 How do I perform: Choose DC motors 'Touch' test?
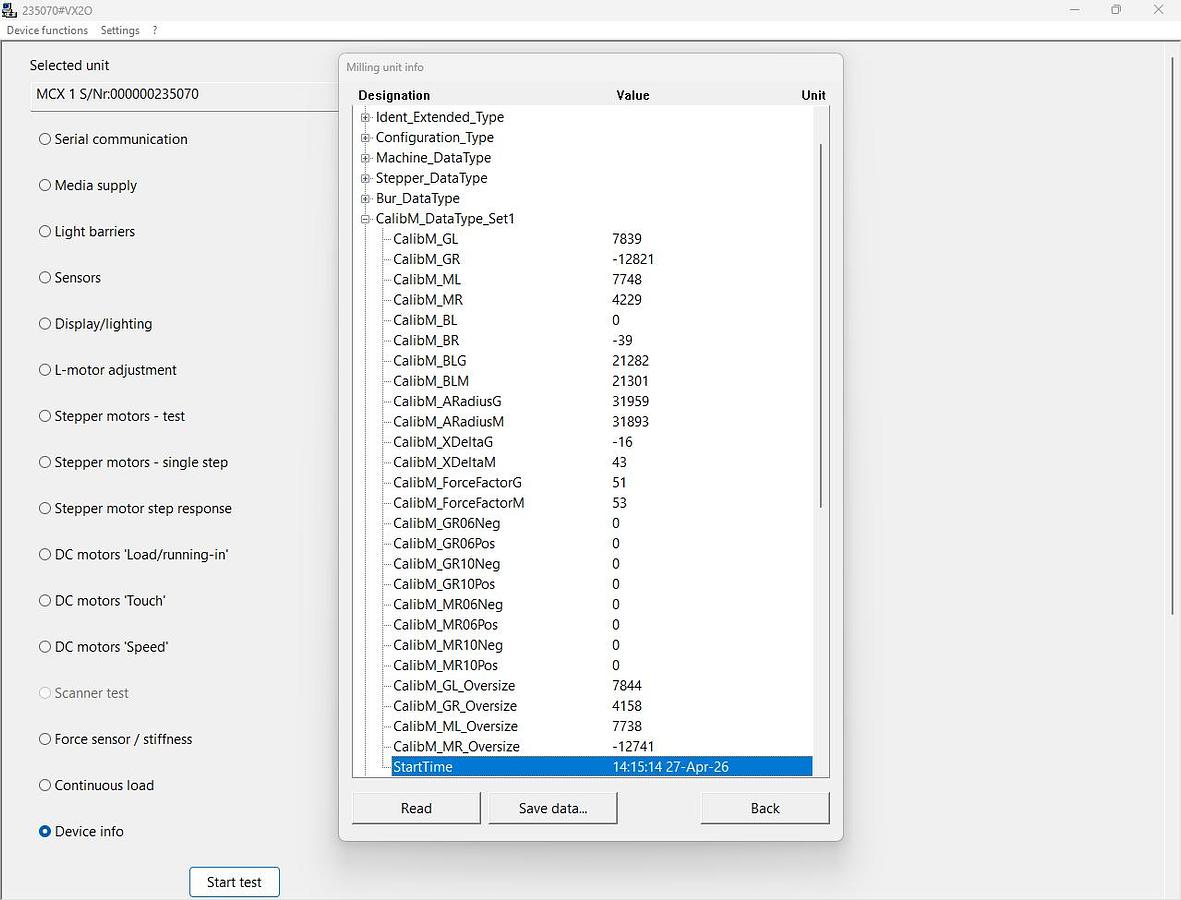(45, 601)
